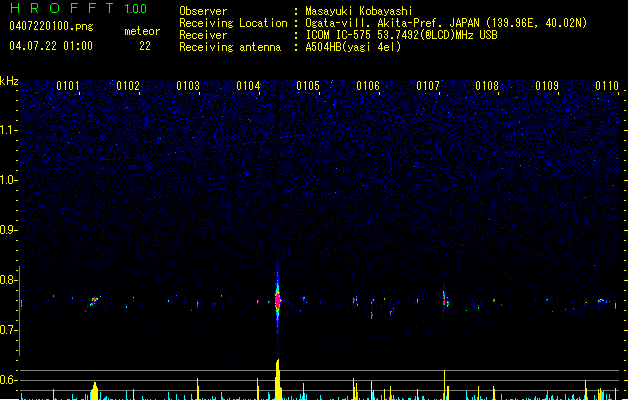
Task: Click the meteor count 22
Action: (x=145, y=46)
